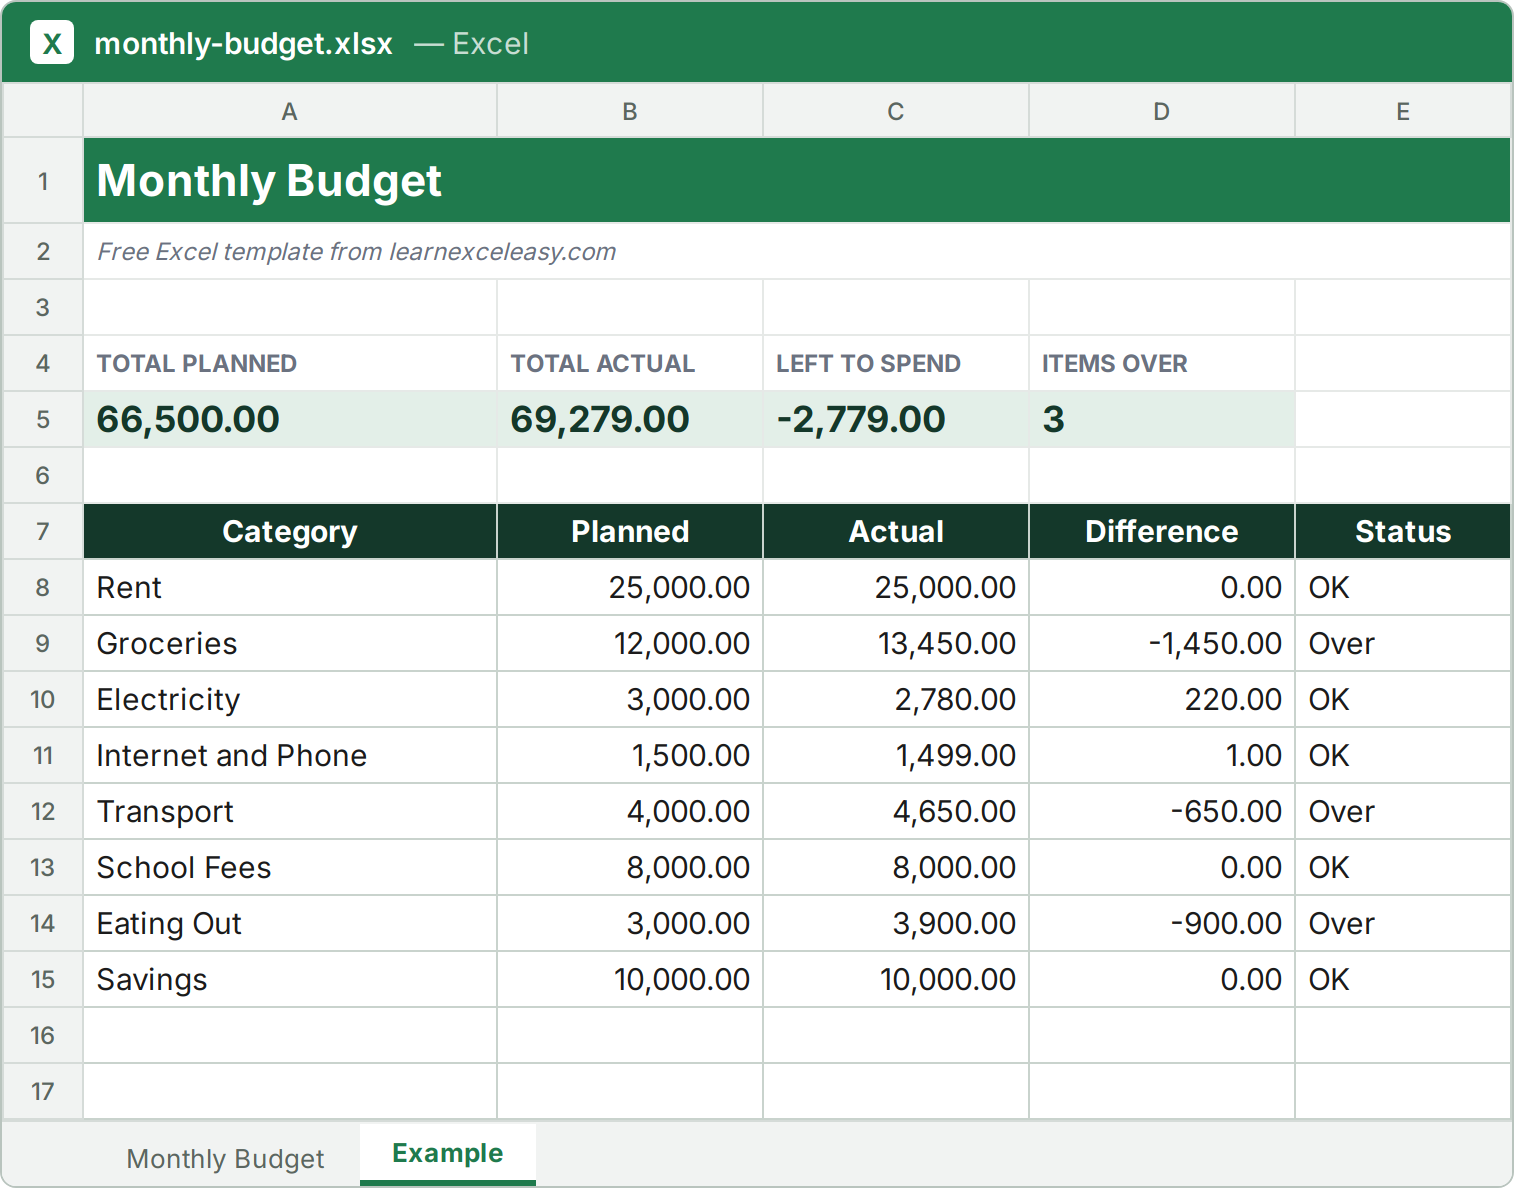
Task: Click the Status table header
Action: tap(1403, 531)
